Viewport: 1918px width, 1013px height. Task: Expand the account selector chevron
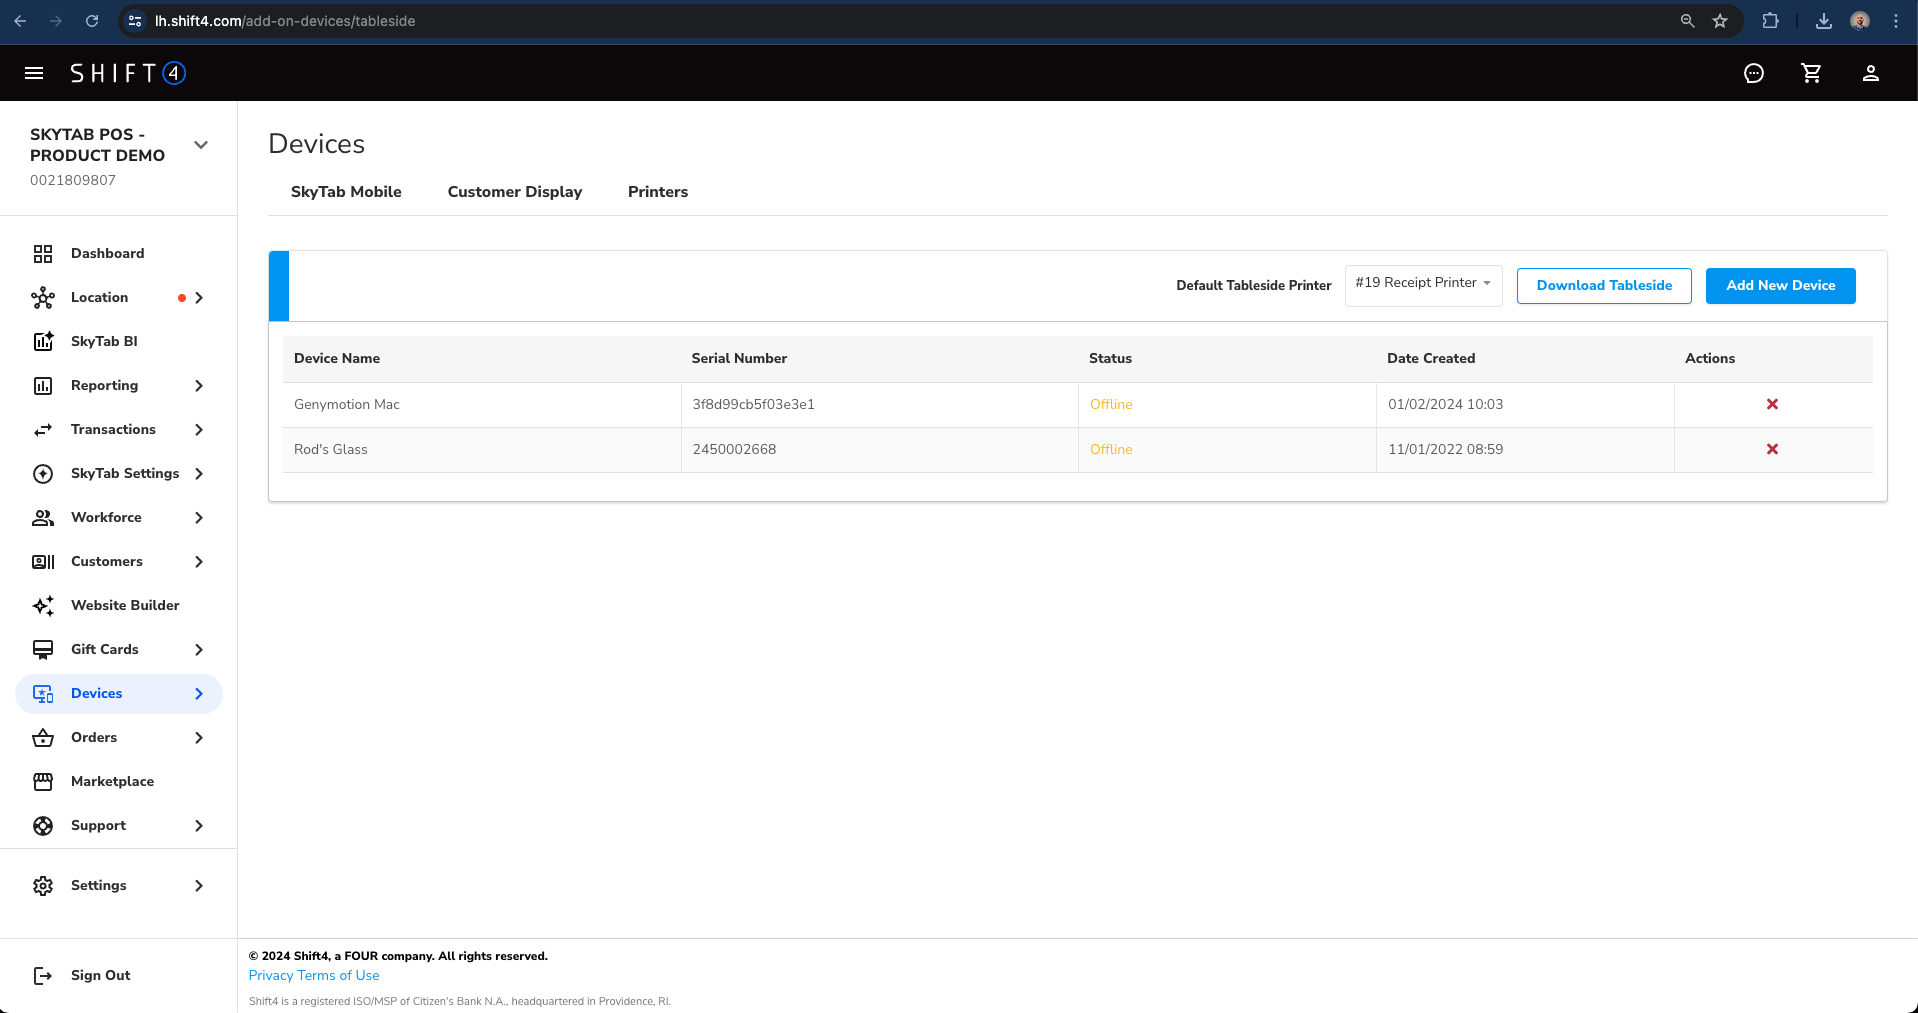click(201, 145)
